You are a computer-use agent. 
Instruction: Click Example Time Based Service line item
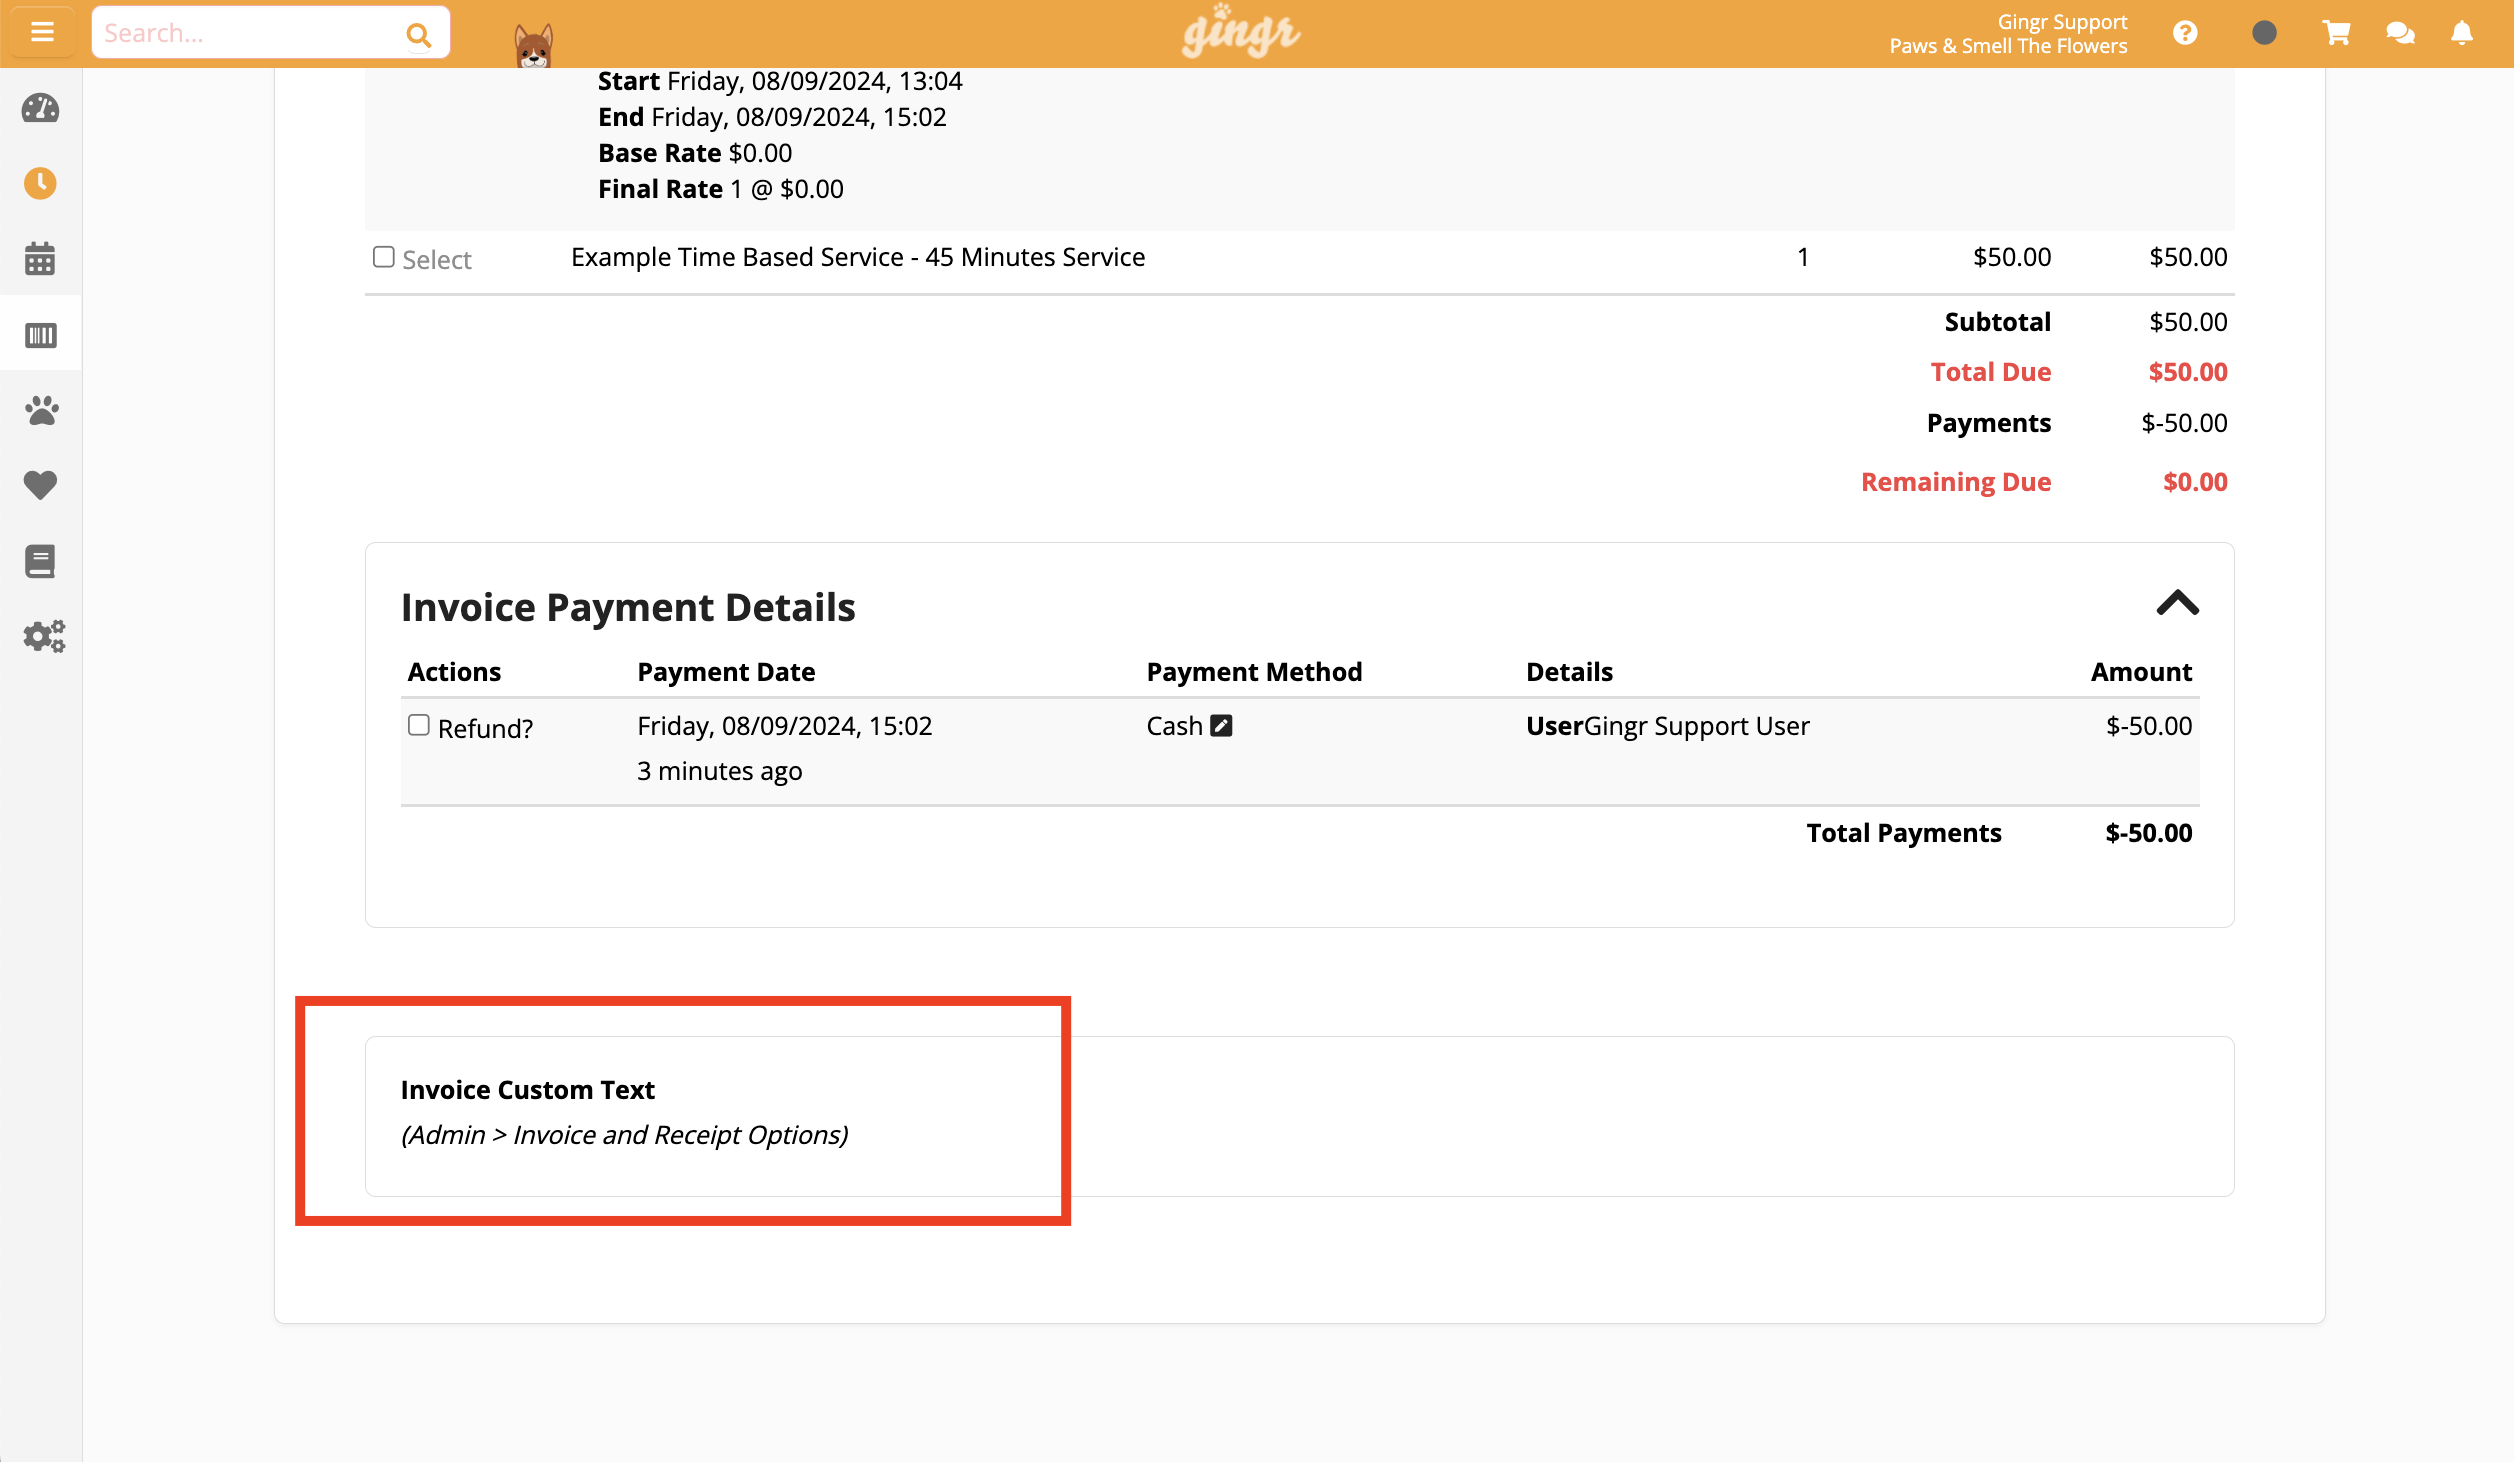click(858, 257)
